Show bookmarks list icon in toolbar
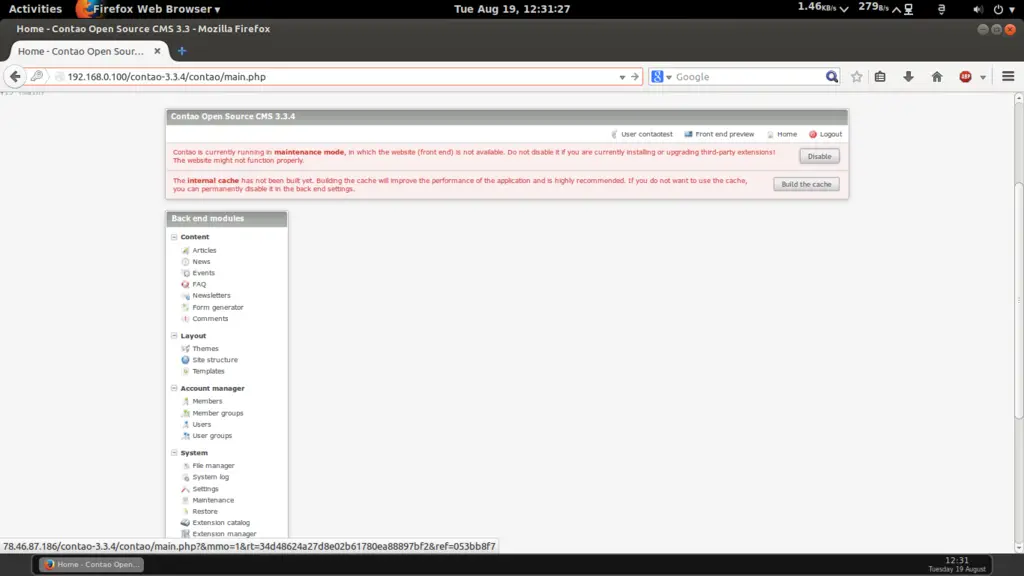The width and height of the screenshot is (1024, 576). click(880, 76)
